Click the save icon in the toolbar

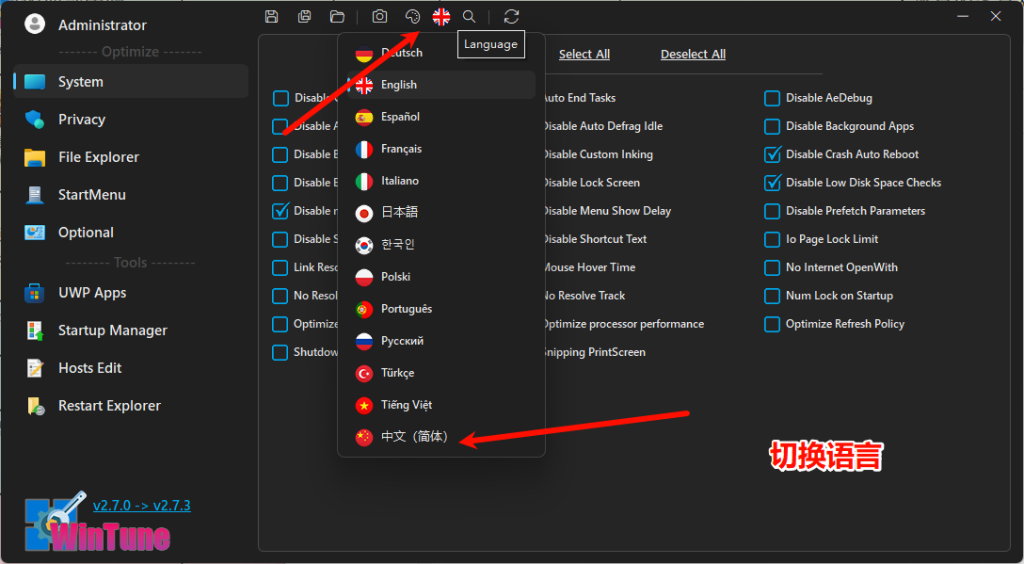click(x=272, y=16)
